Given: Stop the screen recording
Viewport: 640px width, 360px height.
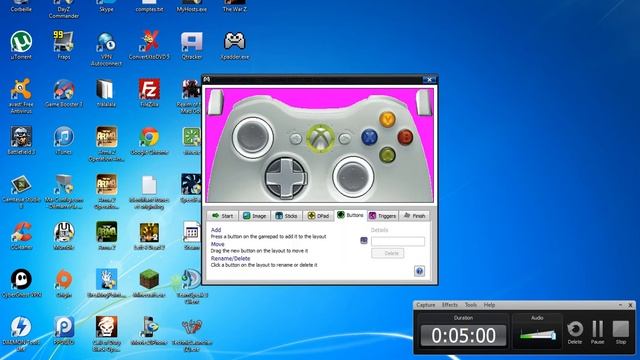Looking at the screenshot, I should [x=621, y=331].
